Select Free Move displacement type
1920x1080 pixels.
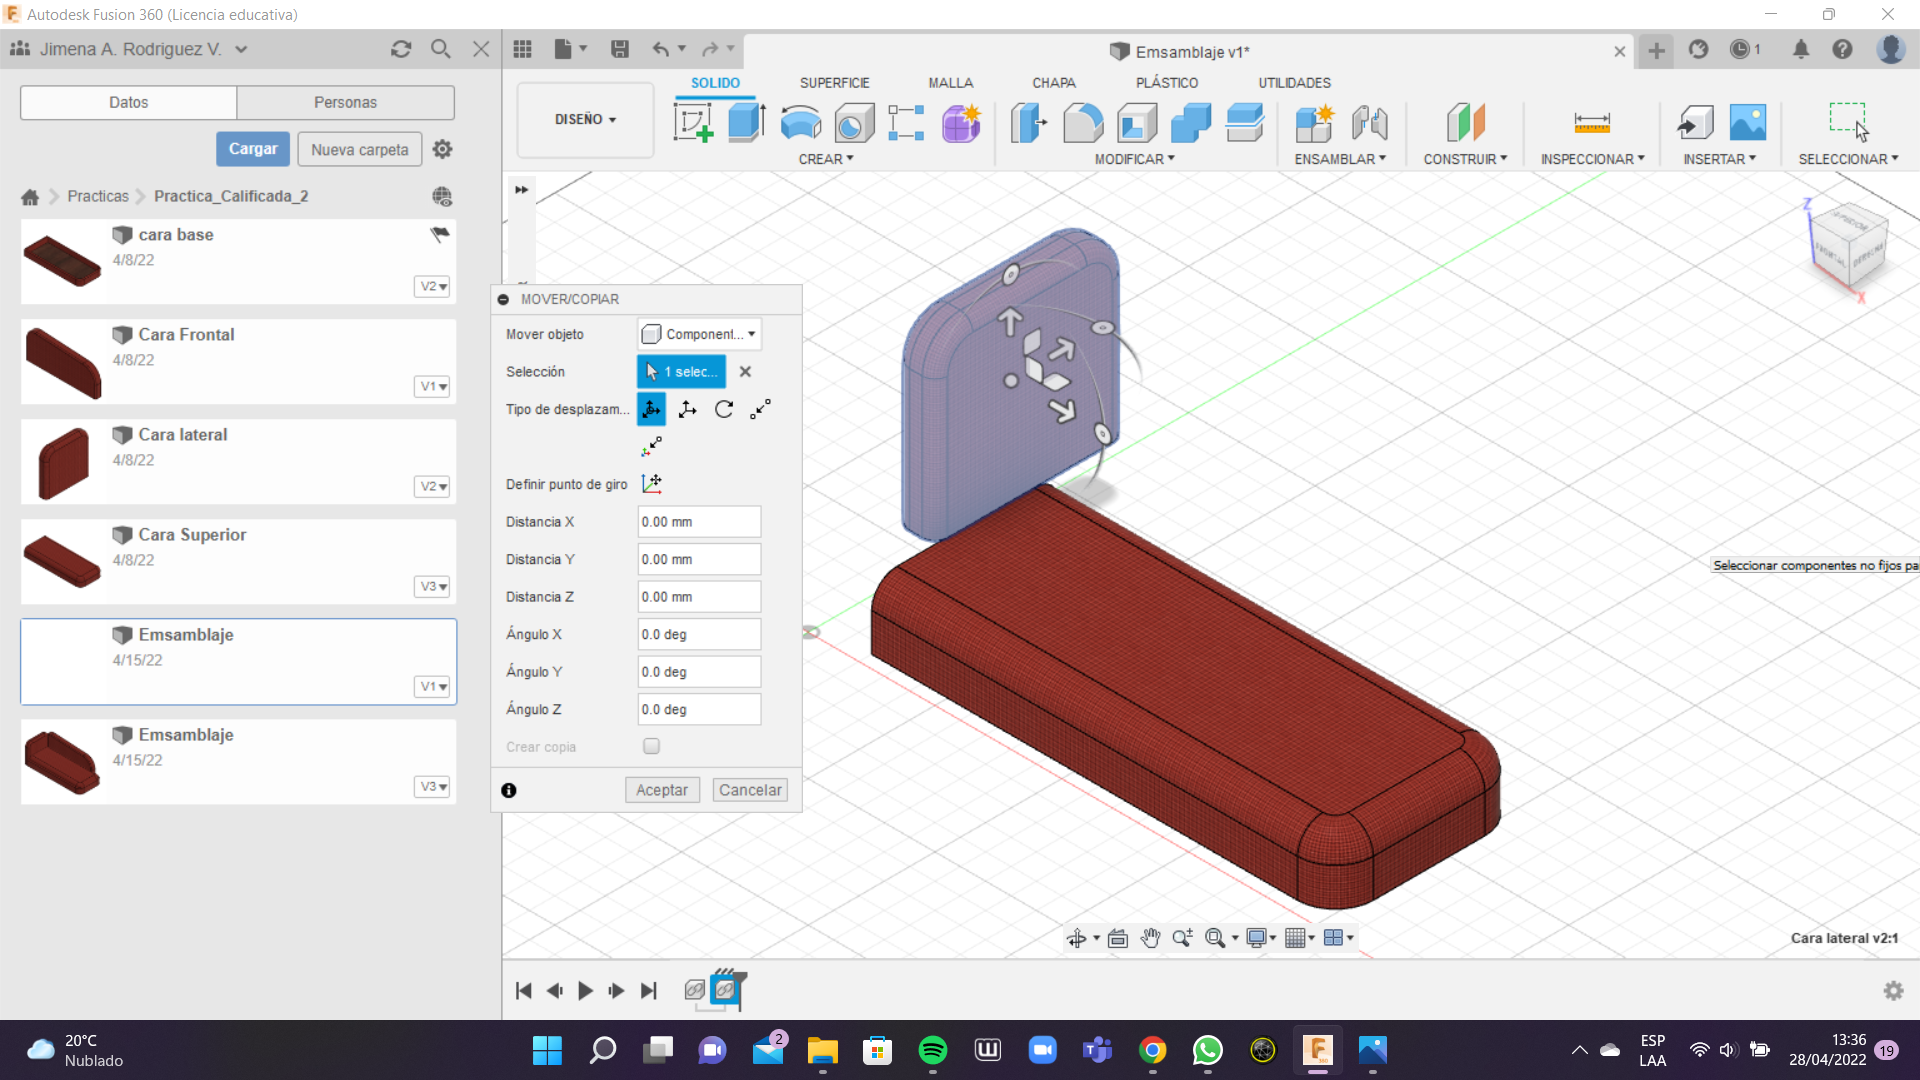[x=651, y=409]
